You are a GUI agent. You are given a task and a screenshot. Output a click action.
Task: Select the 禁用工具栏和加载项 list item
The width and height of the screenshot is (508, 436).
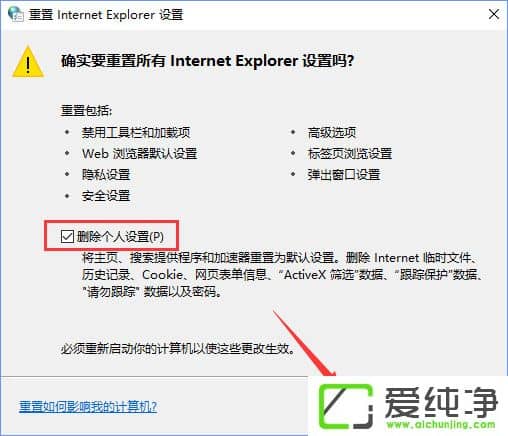click(x=136, y=133)
